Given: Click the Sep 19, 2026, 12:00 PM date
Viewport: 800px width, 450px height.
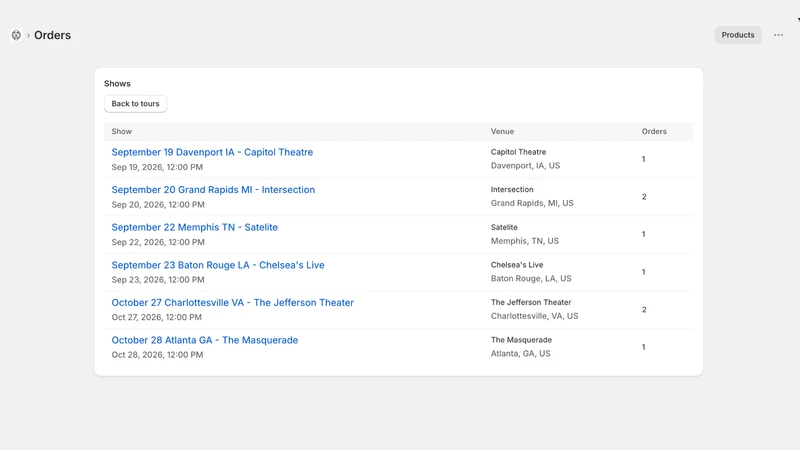Looking at the screenshot, I should point(157,167).
